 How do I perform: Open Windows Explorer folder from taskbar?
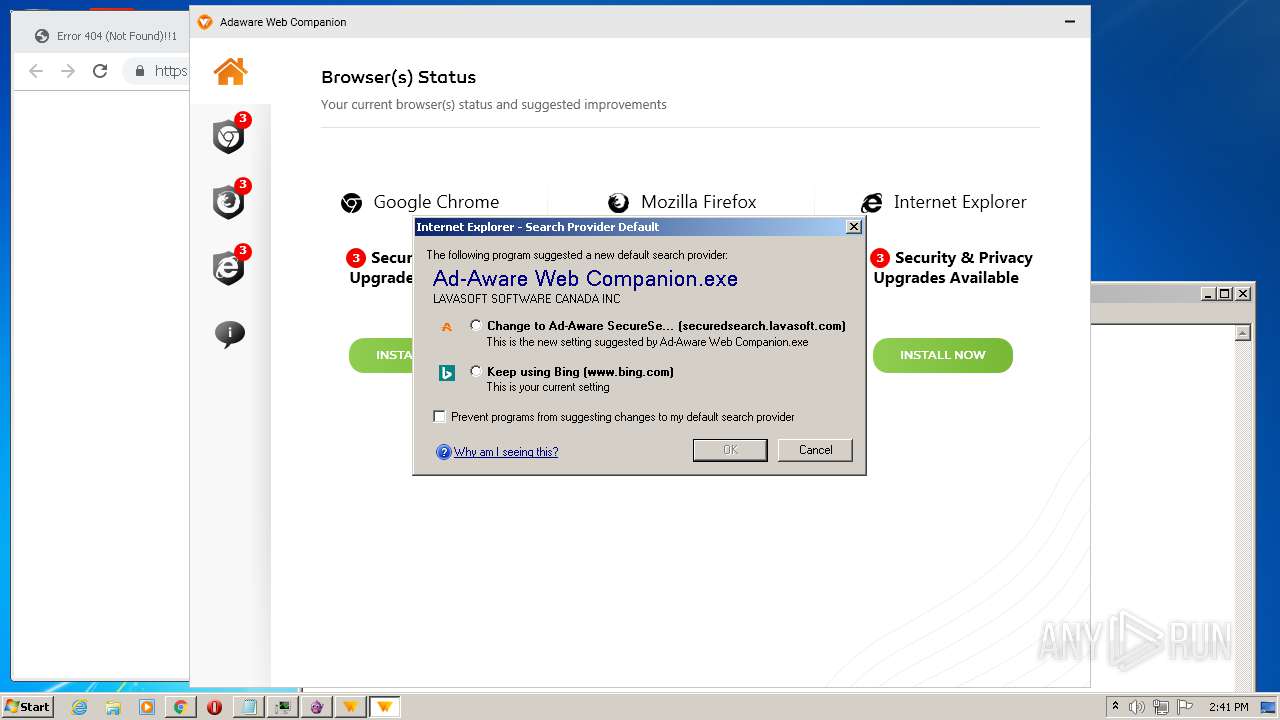113,707
